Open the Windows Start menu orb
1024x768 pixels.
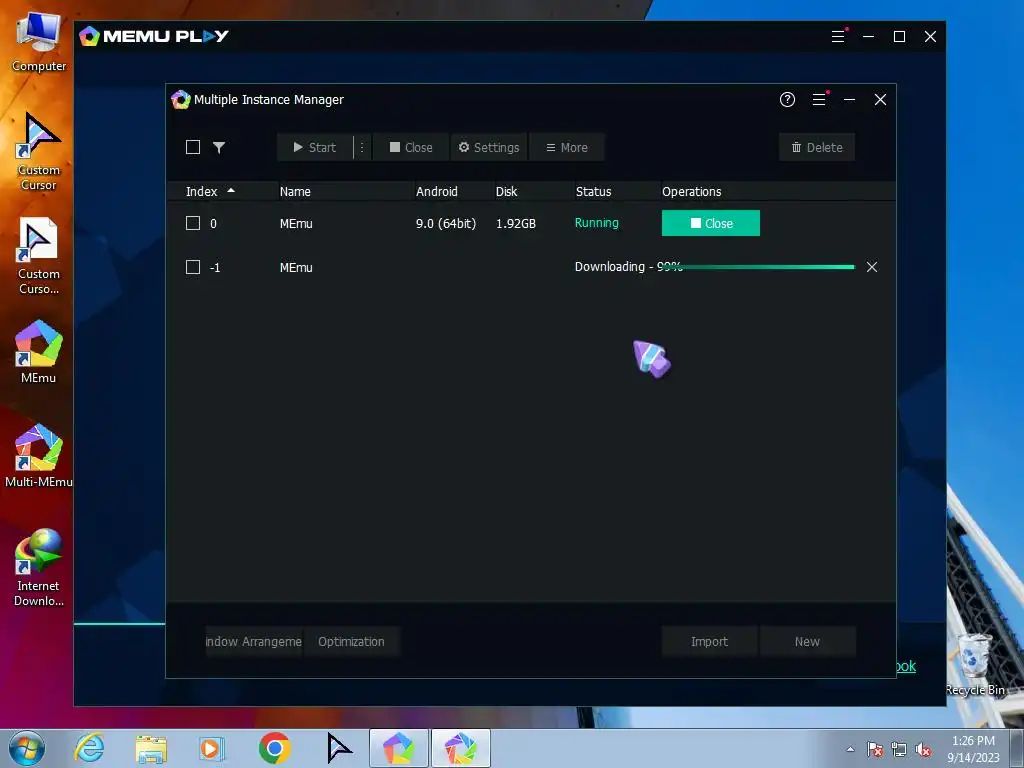(x=27, y=748)
